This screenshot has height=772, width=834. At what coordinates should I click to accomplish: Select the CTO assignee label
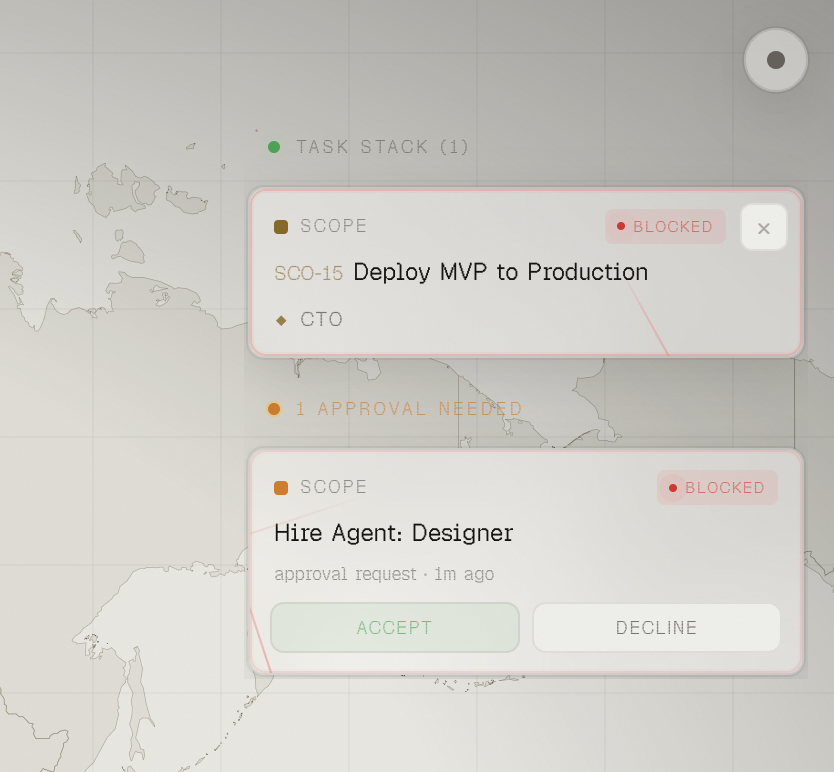321,320
